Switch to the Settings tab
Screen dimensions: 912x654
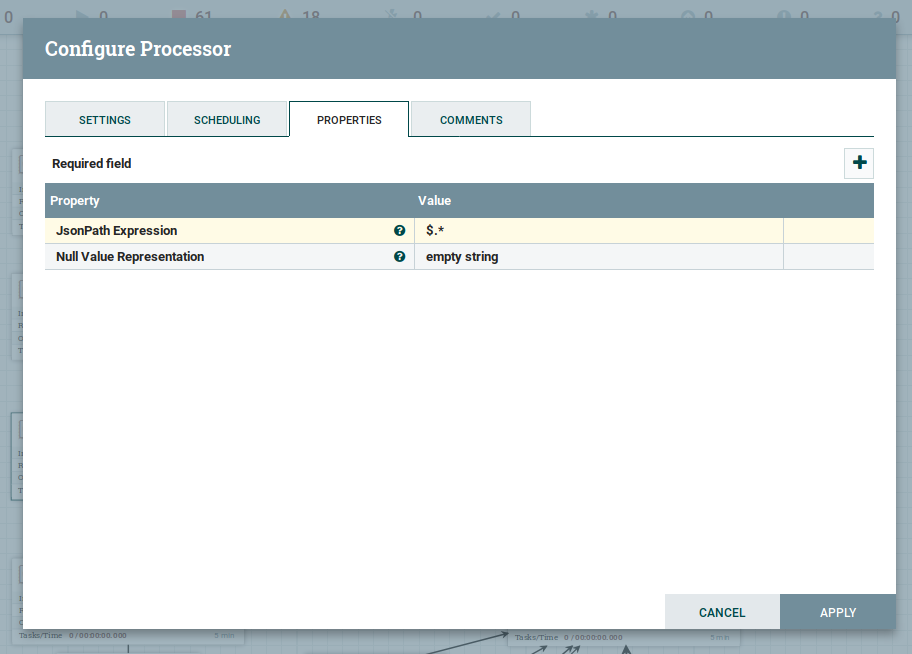(105, 120)
